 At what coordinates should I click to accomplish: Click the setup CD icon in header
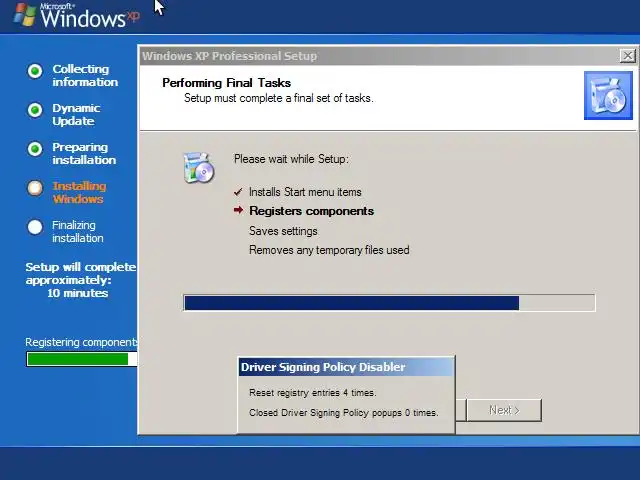point(608,96)
